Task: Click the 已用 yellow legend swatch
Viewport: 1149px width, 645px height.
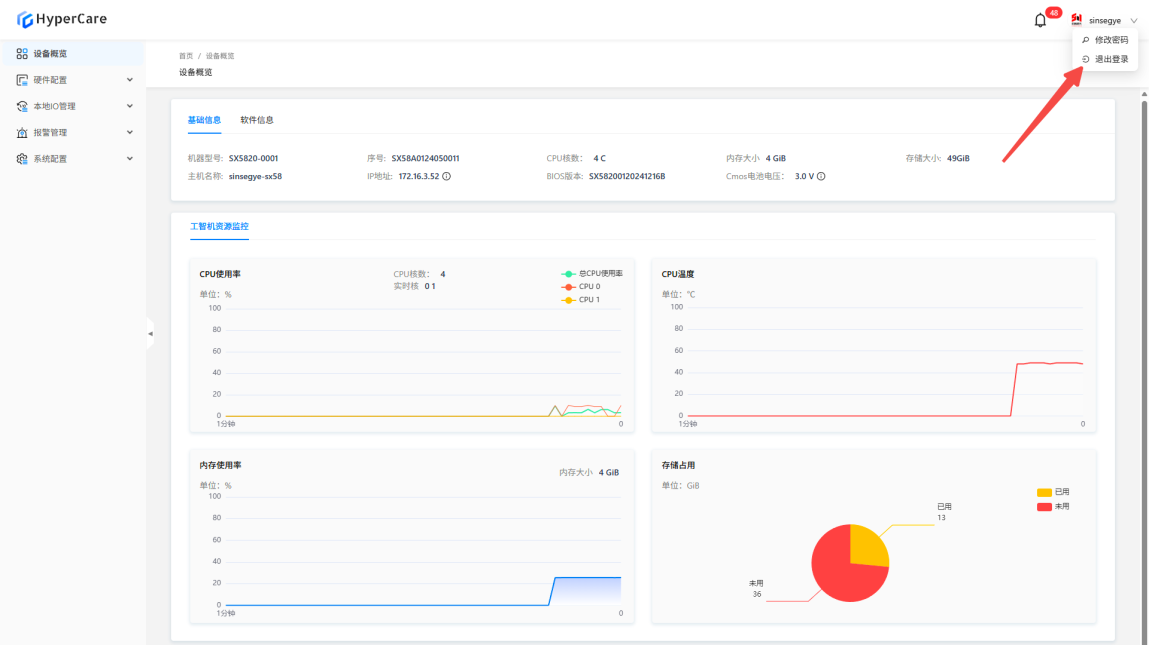Action: click(1044, 492)
